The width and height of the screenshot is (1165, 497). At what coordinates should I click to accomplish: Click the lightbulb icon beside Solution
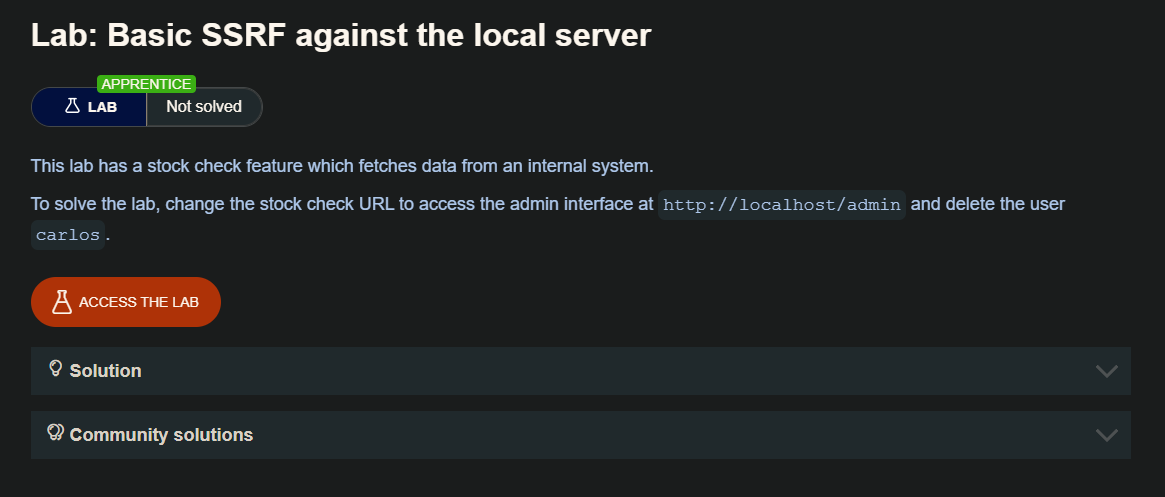(x=56, y=369)
